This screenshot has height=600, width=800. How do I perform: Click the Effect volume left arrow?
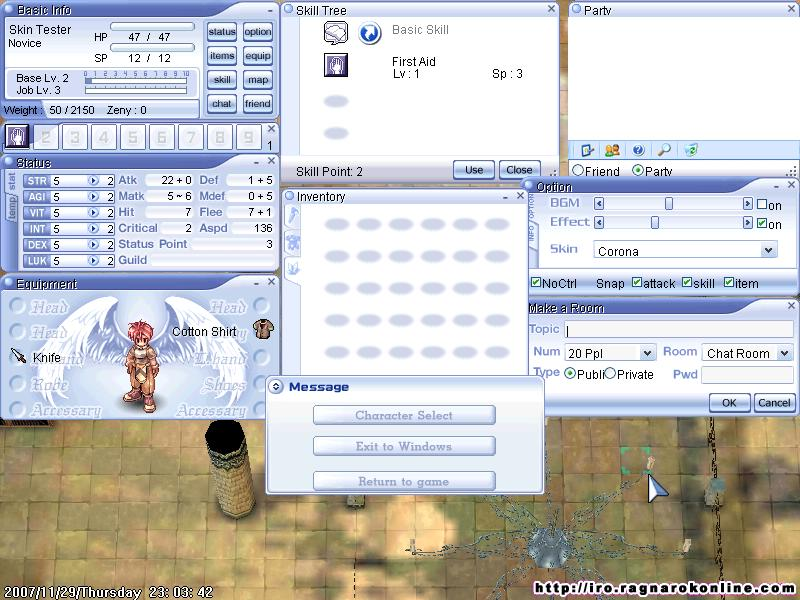(x=599, y=223)
